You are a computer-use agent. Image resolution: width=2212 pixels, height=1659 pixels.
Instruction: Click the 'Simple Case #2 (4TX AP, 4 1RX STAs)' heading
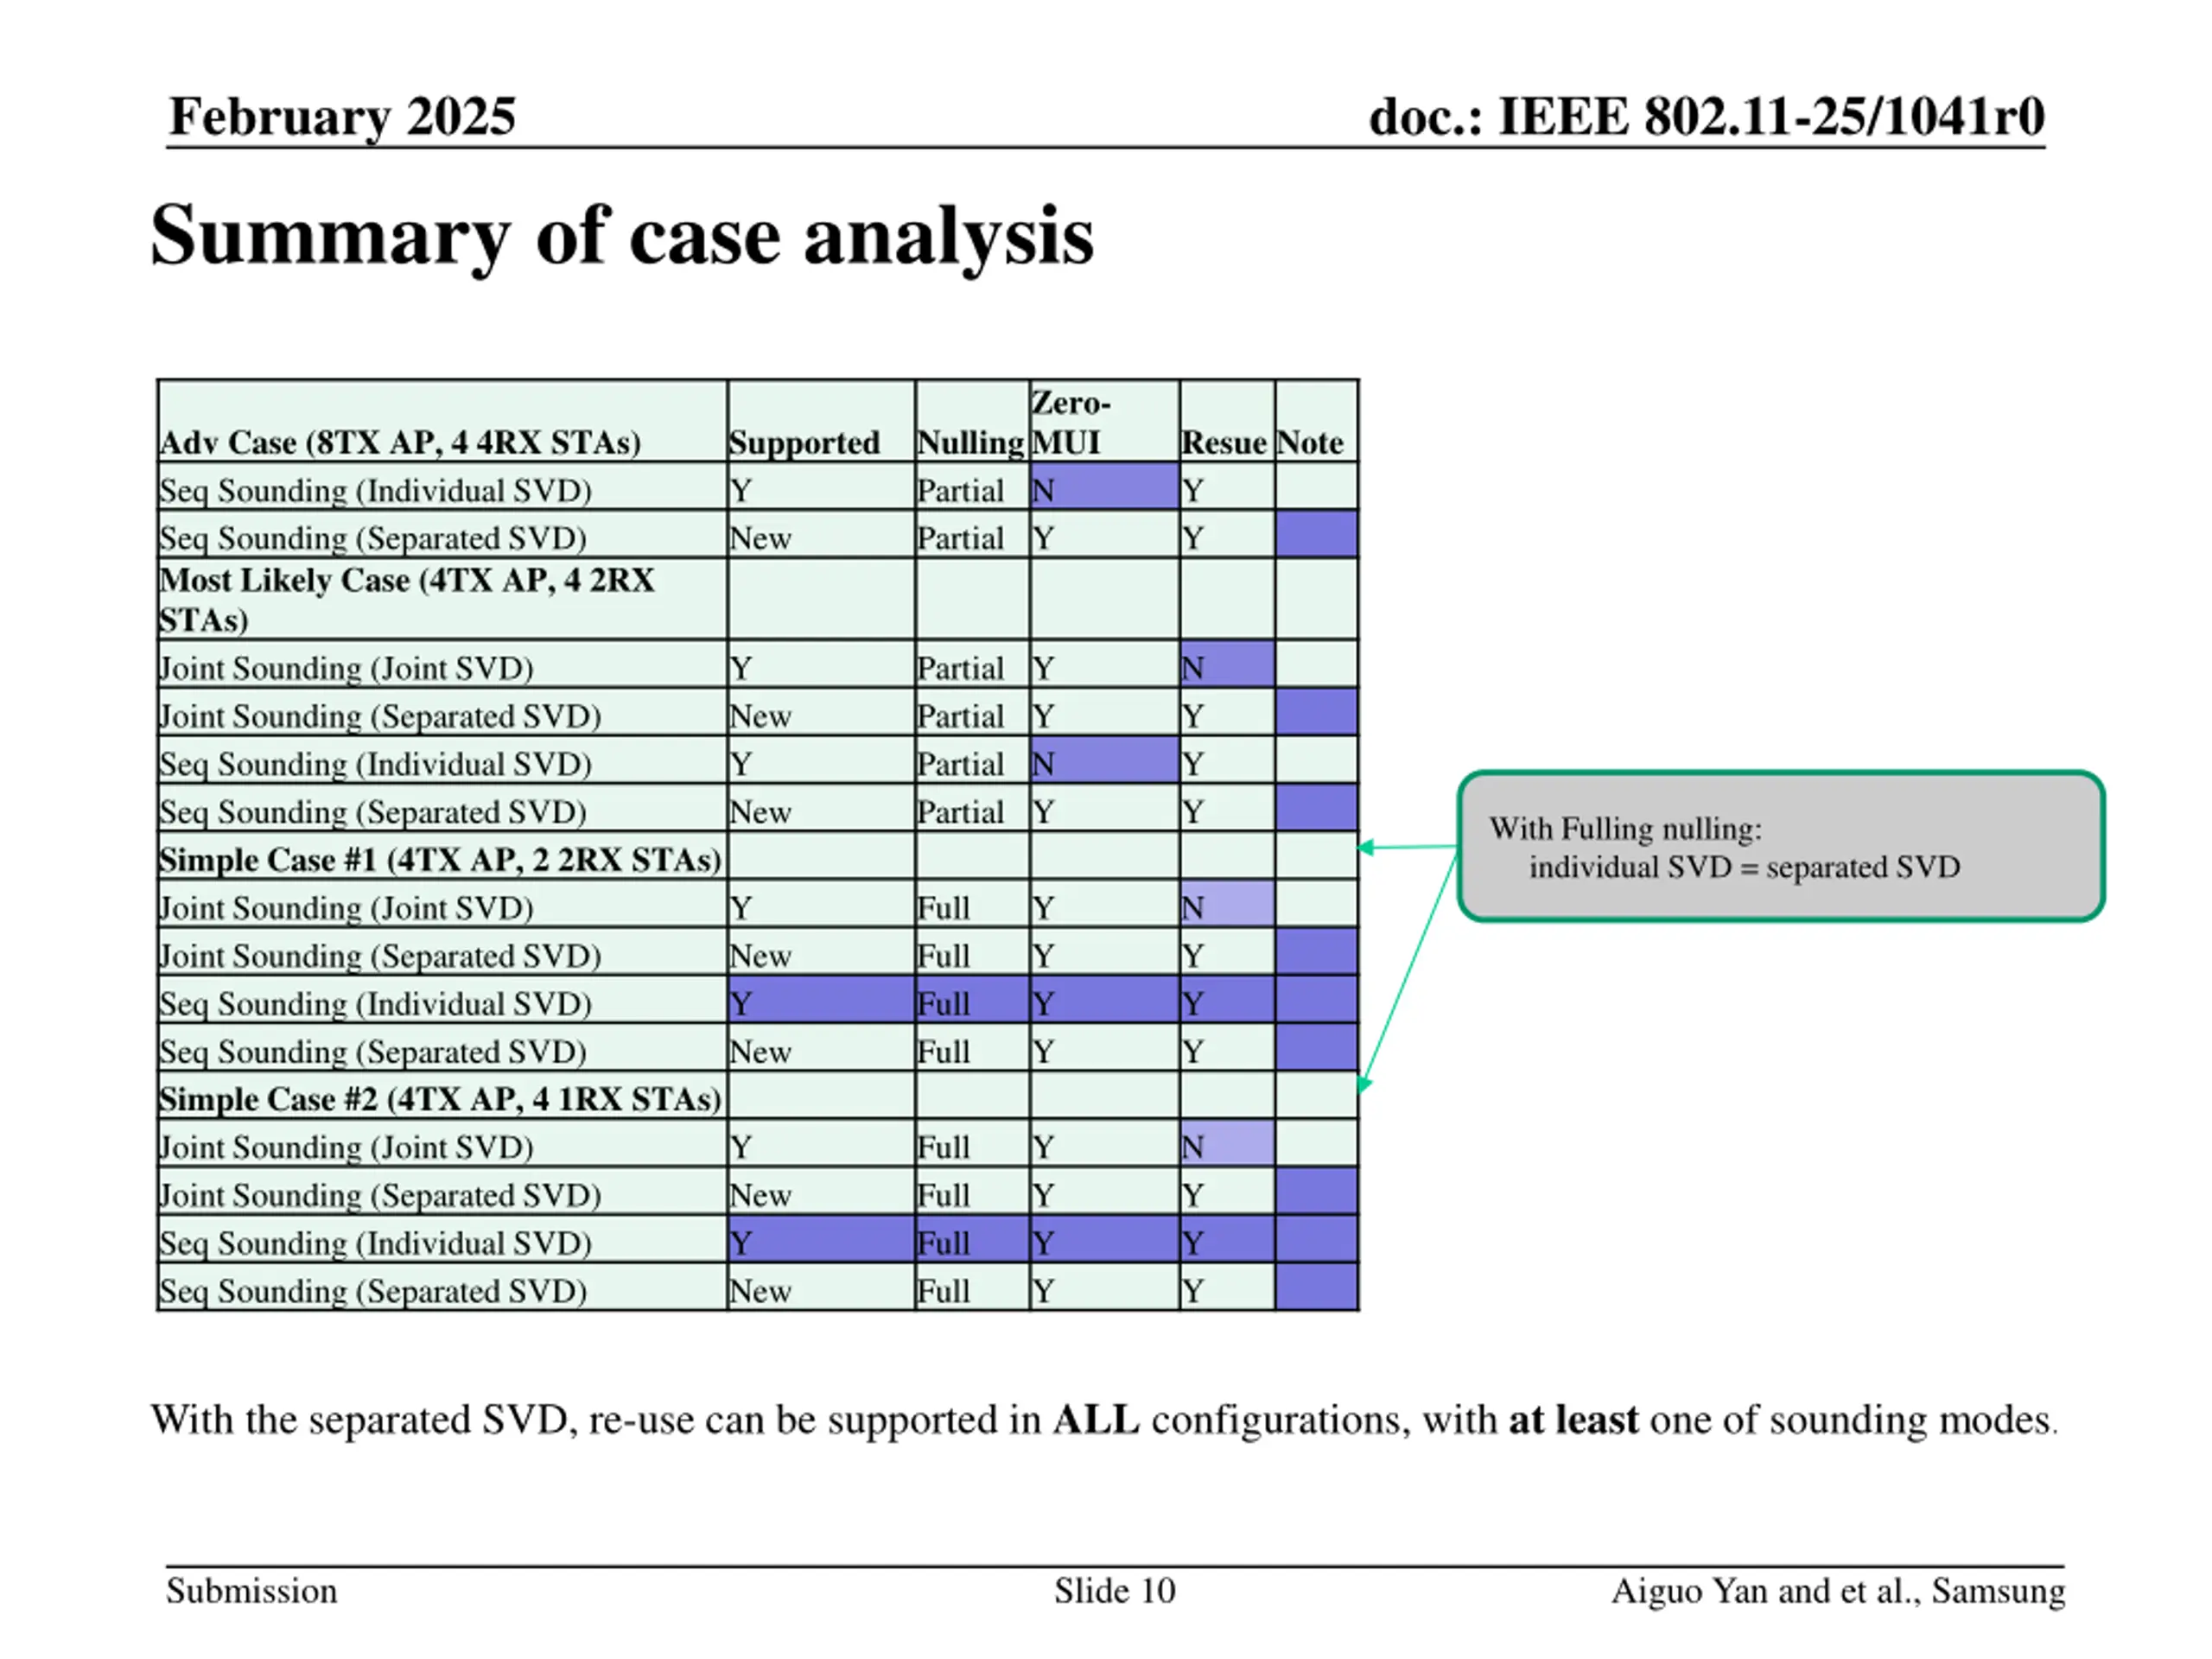coord(440,1099)
